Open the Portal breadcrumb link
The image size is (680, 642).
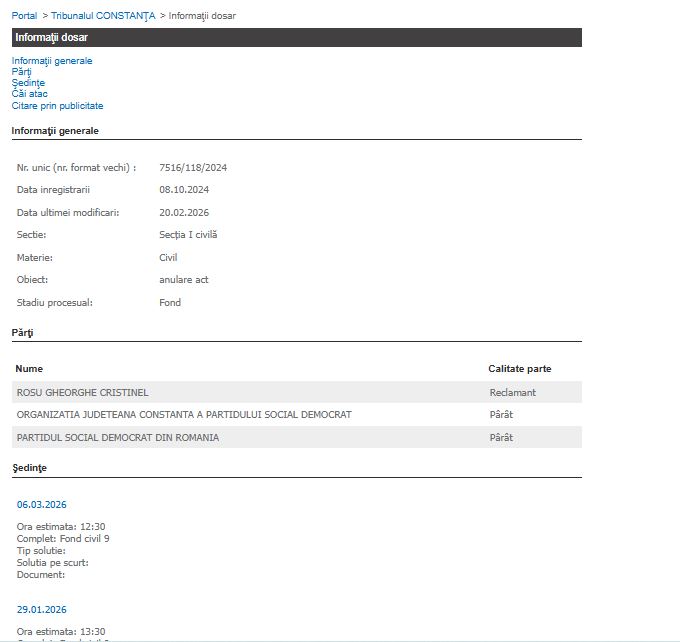[x=24, y=16]
